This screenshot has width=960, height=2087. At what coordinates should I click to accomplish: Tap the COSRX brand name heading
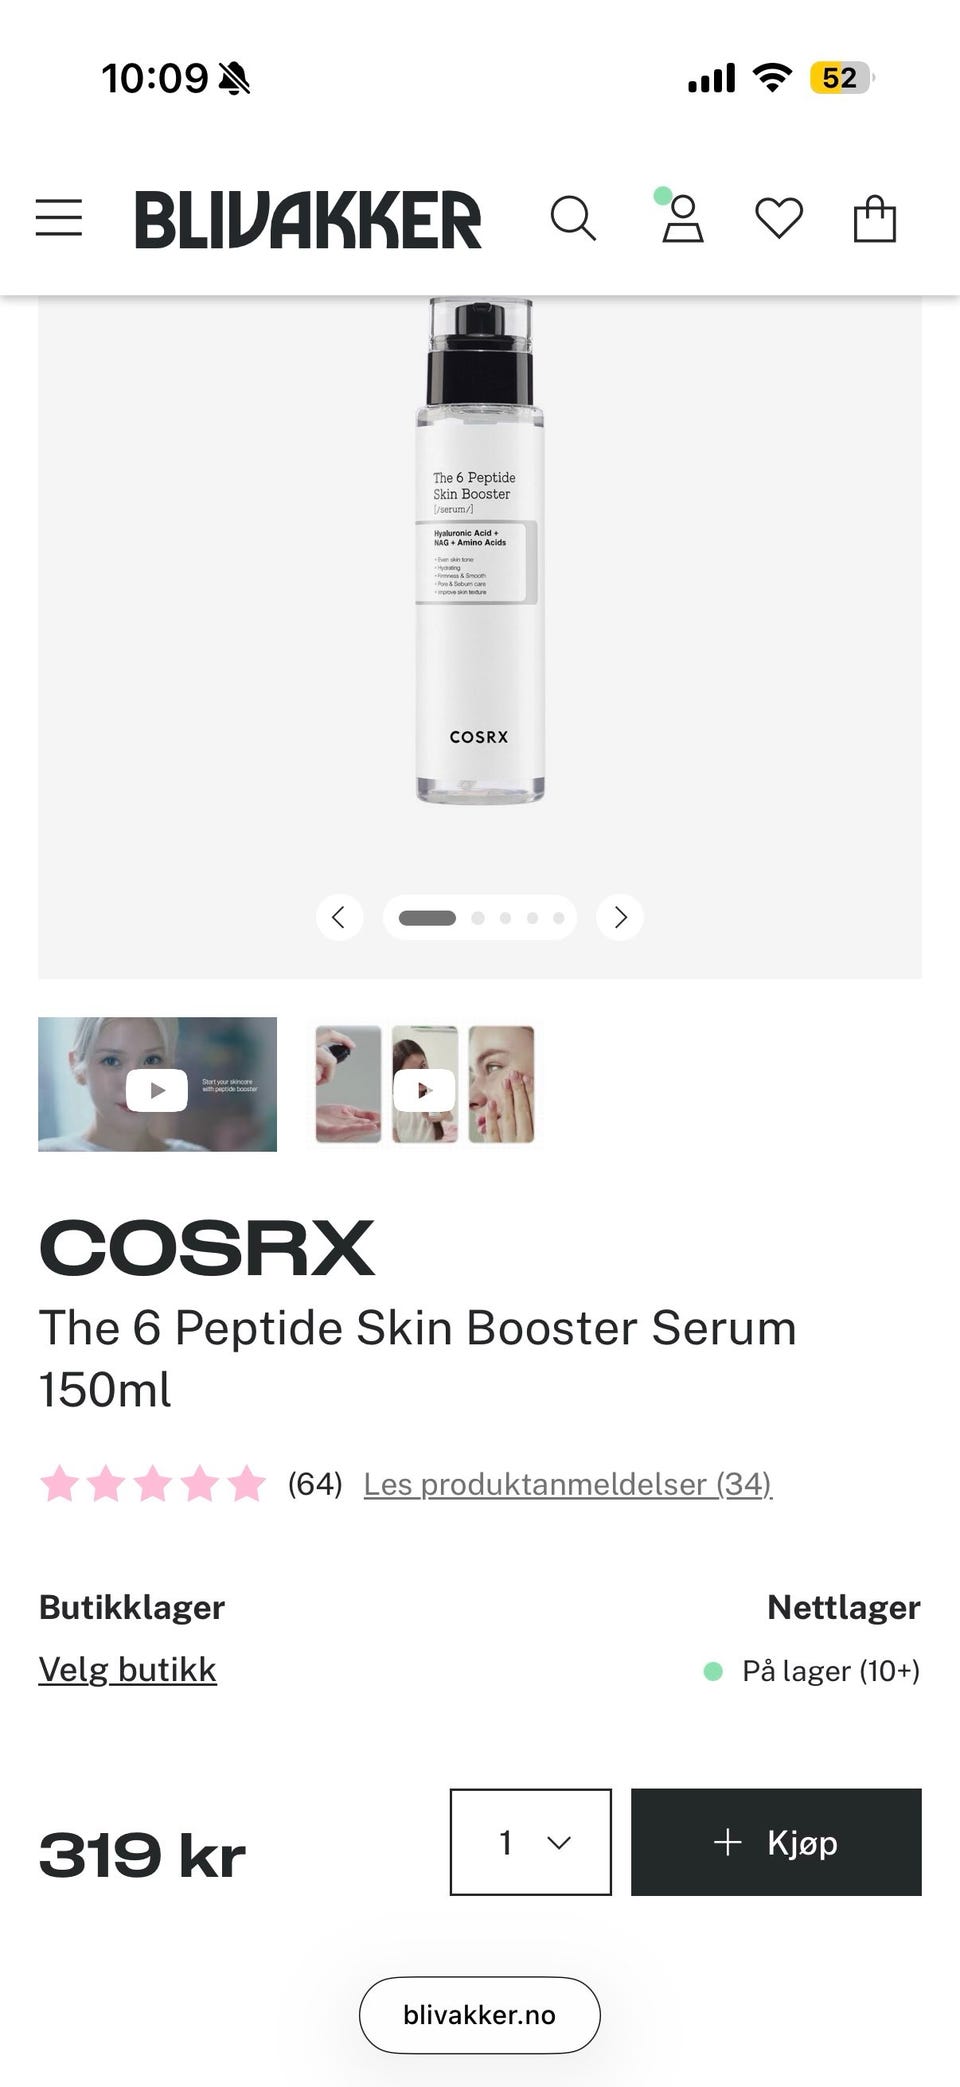coord(207,1248)
